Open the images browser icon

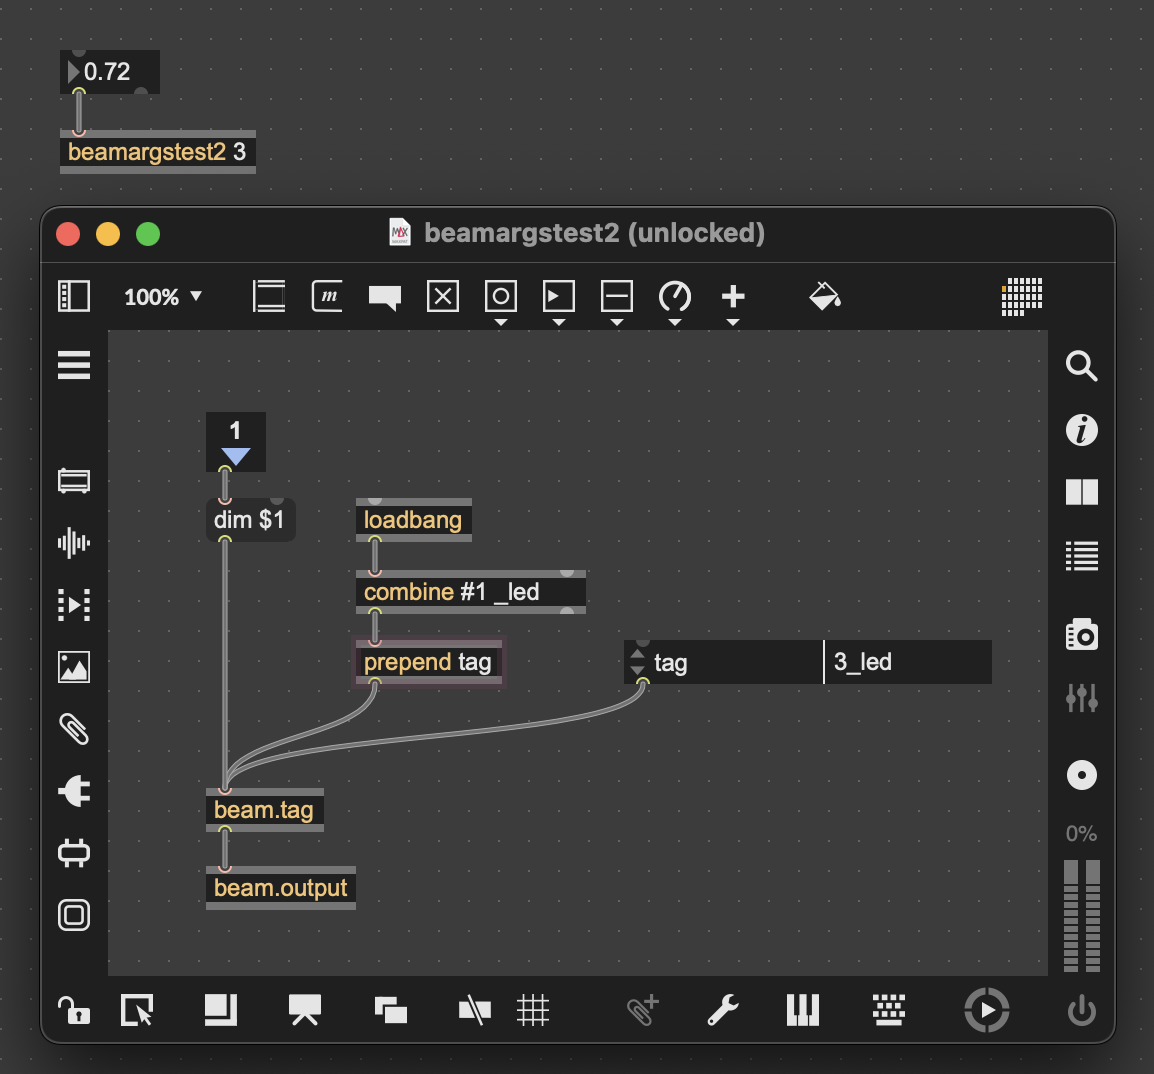coord(74,667)
